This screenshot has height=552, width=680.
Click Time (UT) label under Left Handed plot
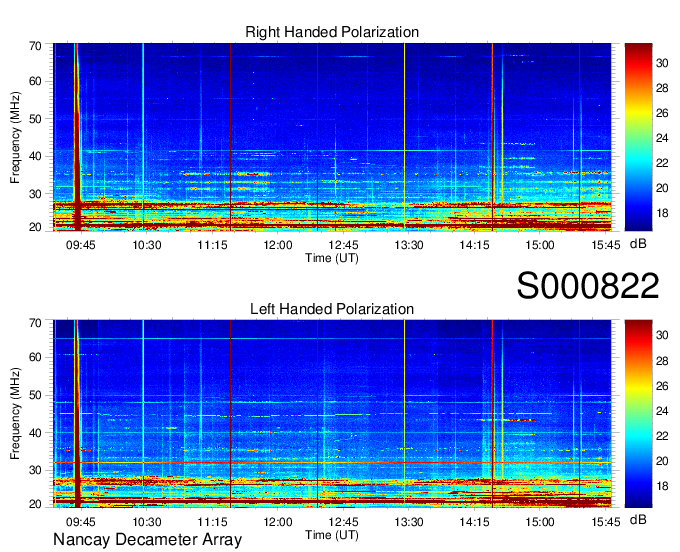(332, 535)
